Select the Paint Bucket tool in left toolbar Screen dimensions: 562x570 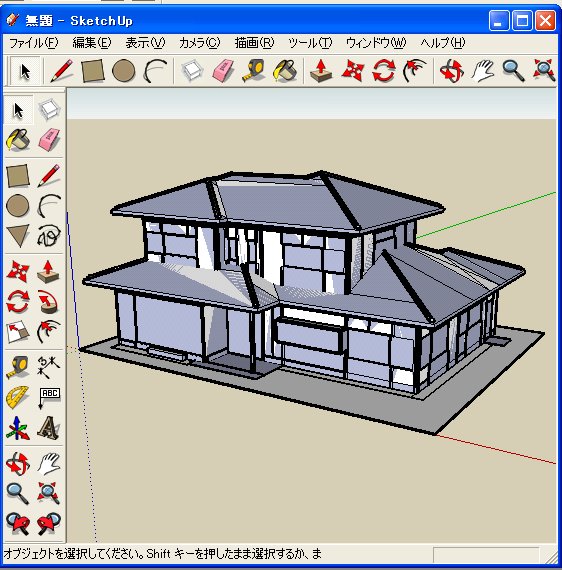click(17, 140)
